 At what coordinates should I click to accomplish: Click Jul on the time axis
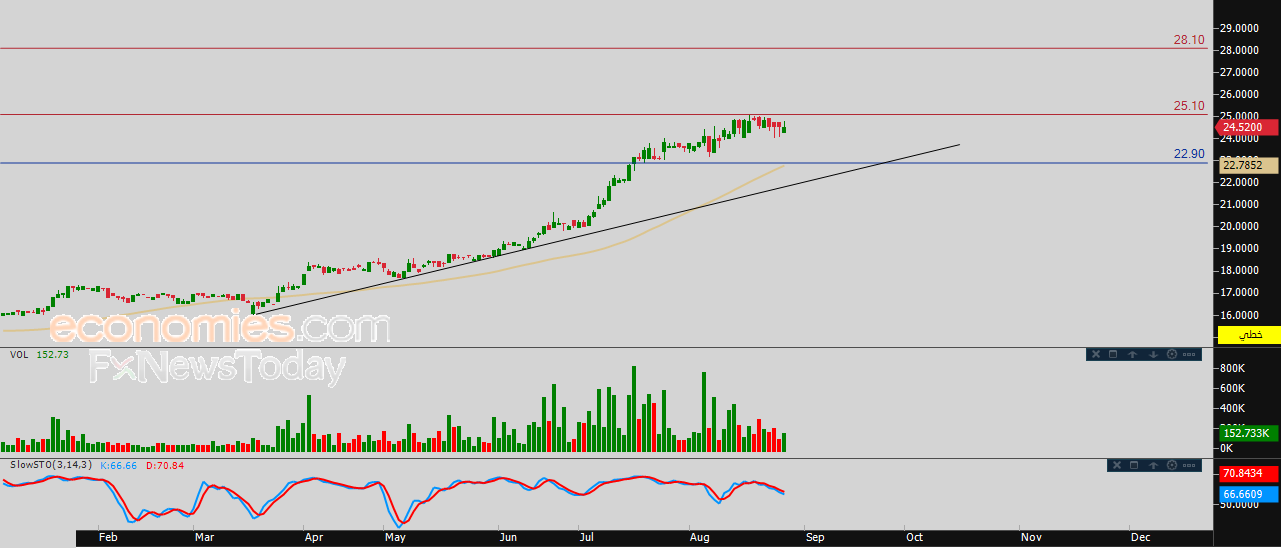pos(586,537)
